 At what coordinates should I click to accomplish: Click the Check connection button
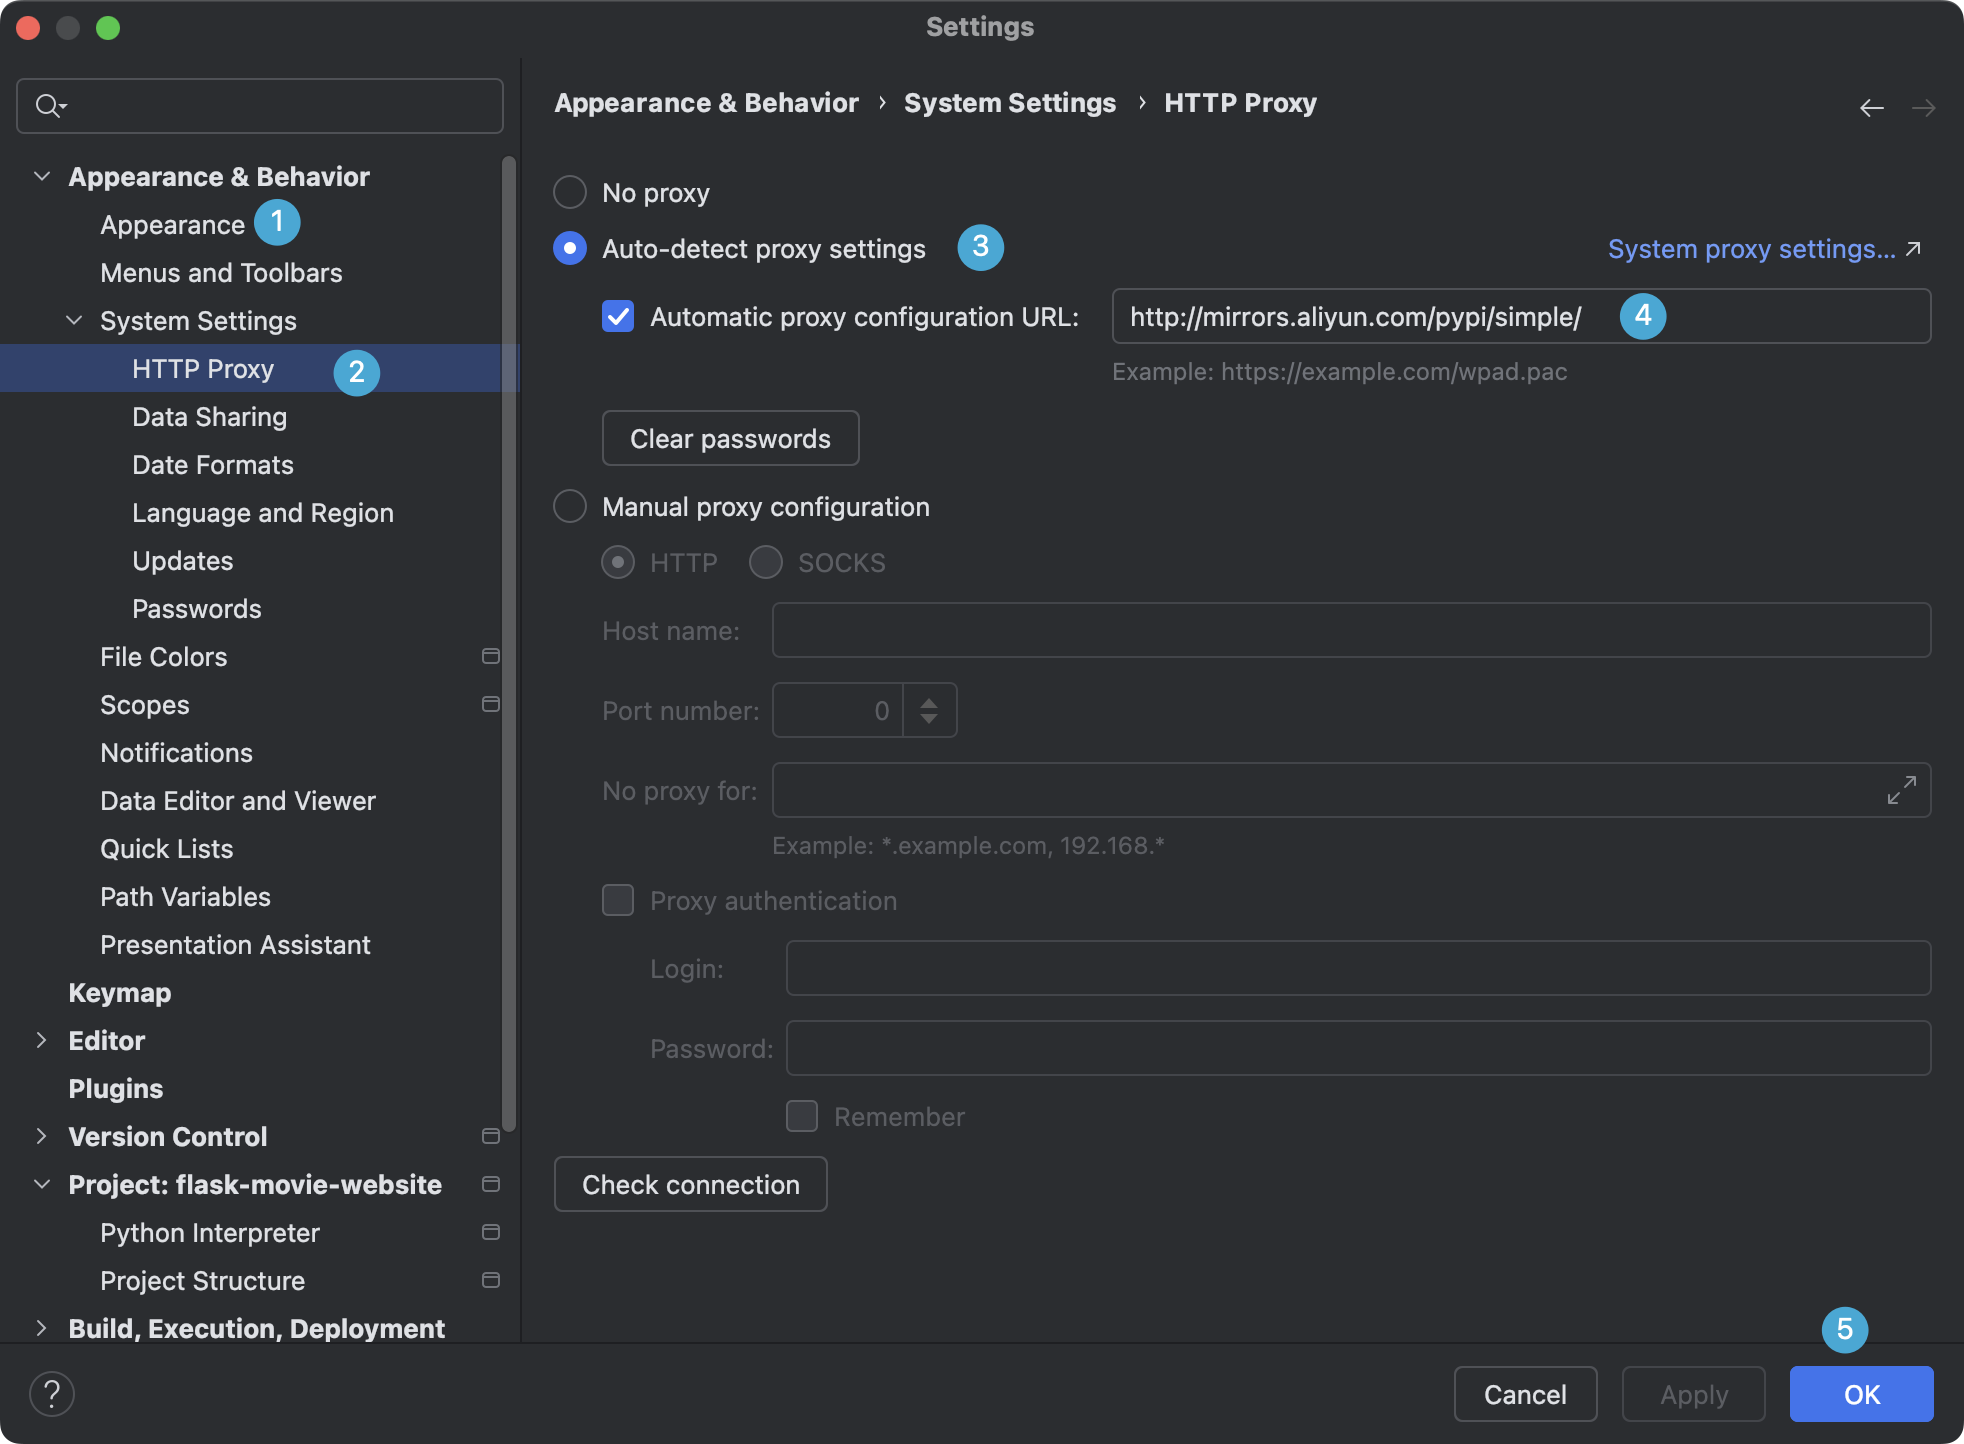[x=690, y=1184]
